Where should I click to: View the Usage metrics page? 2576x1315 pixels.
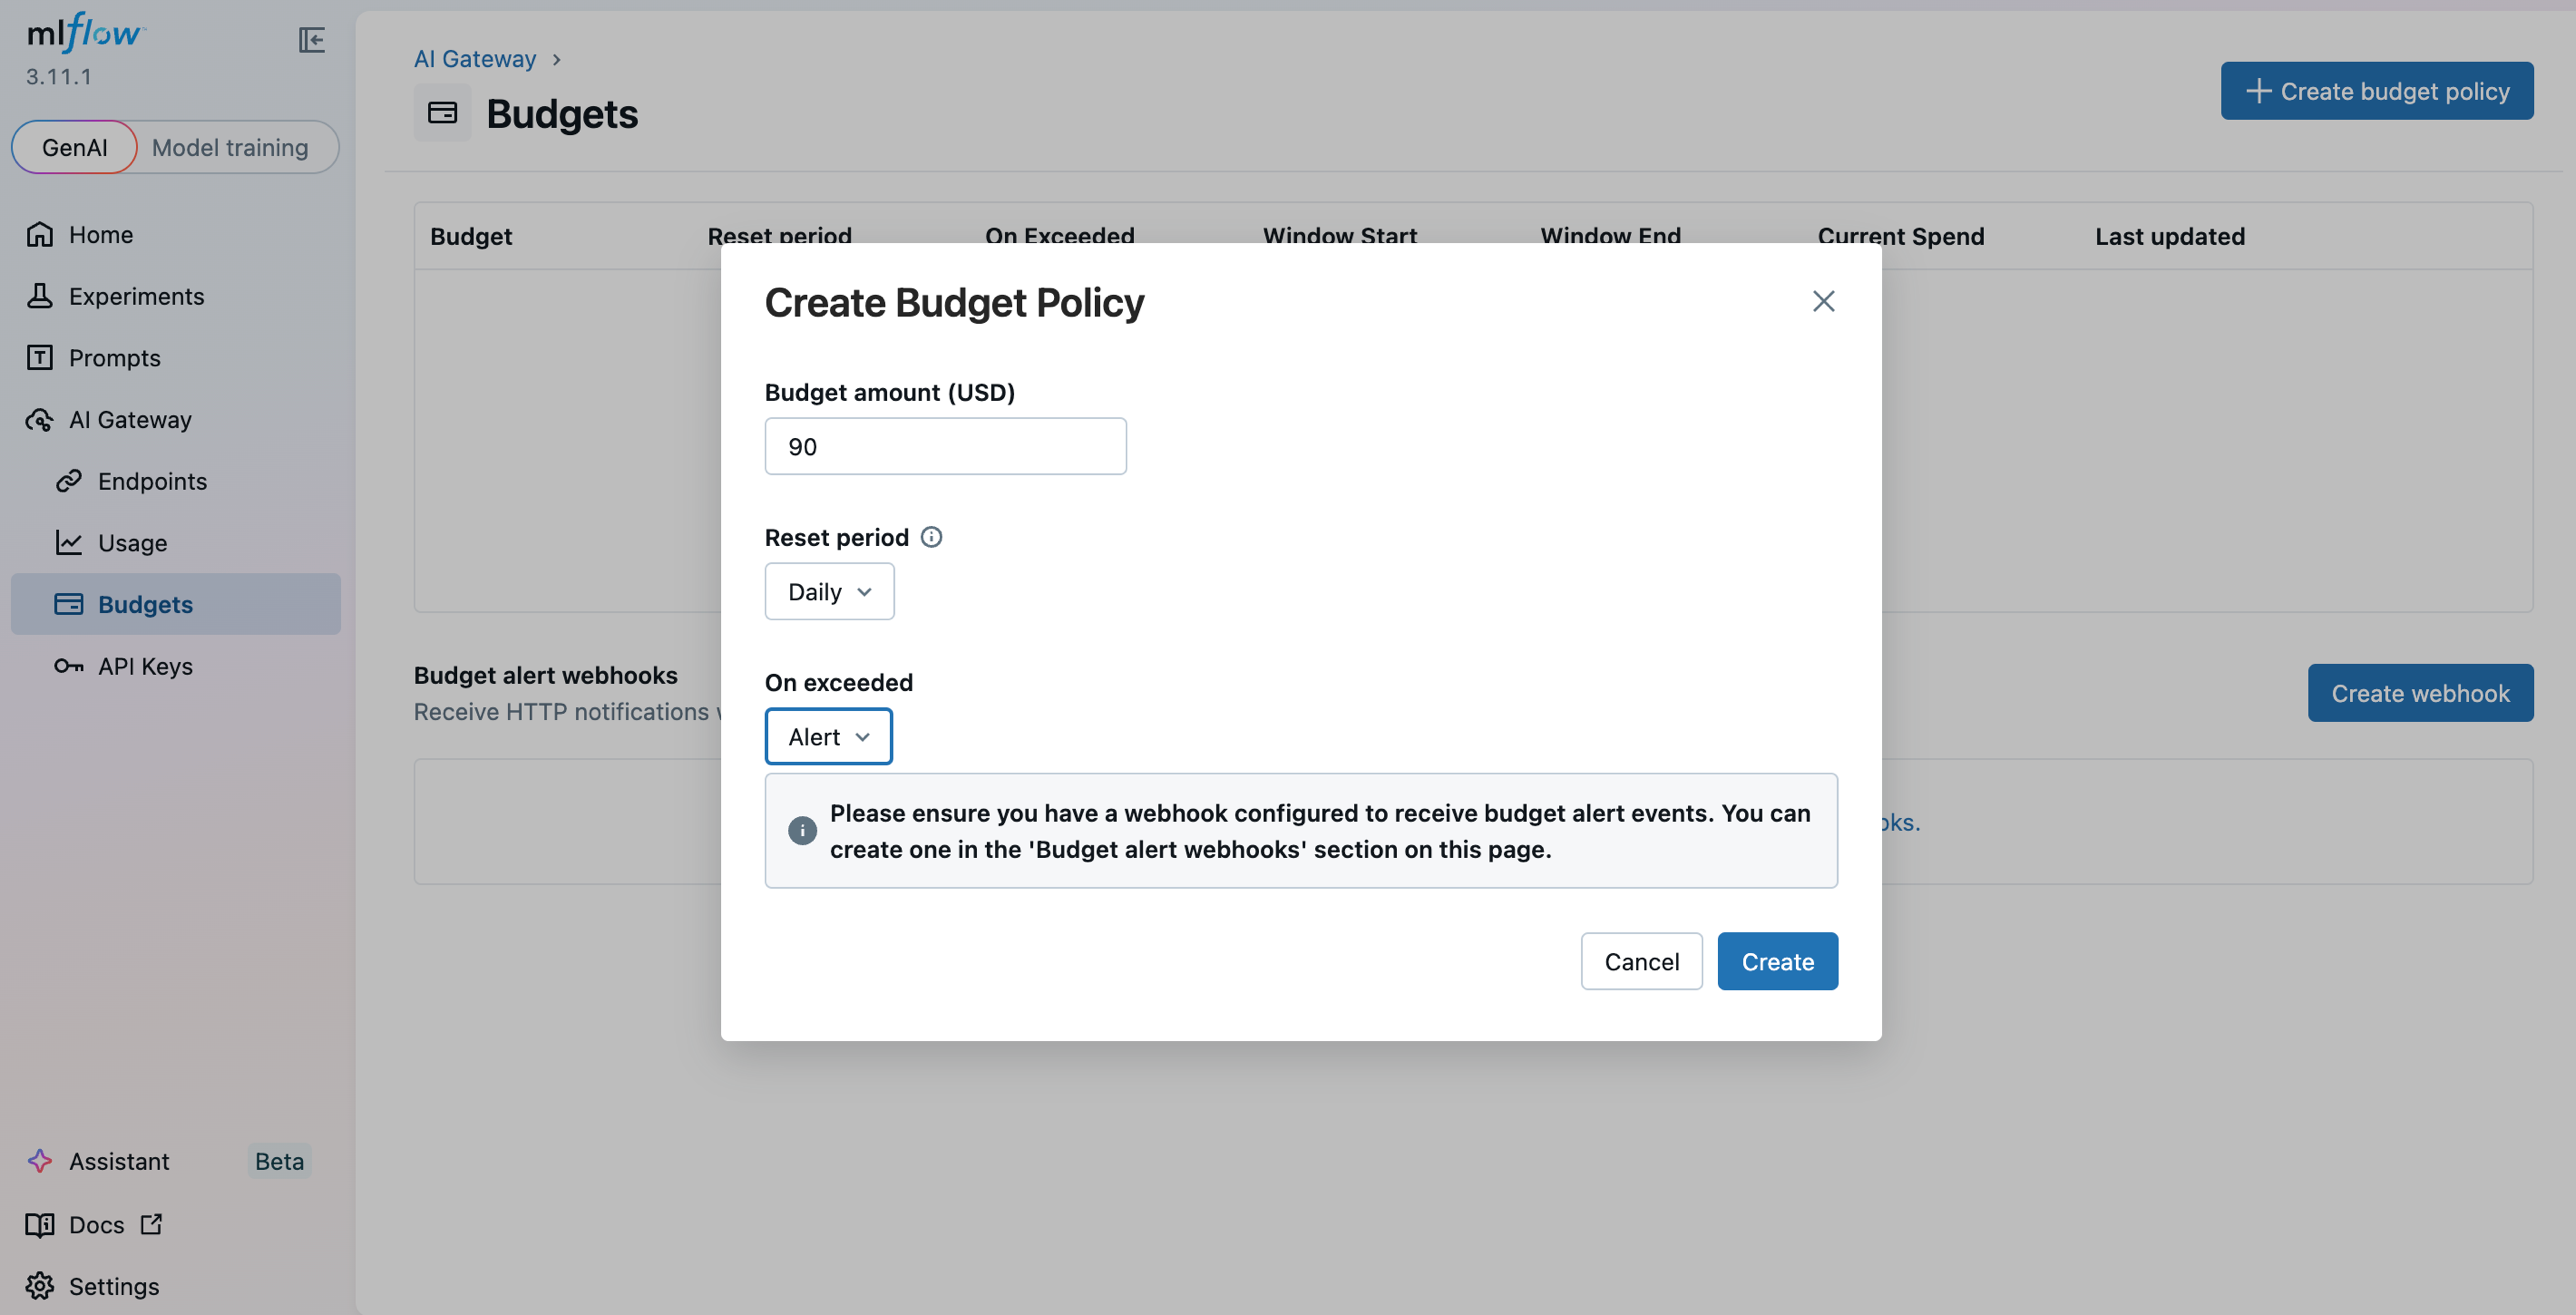(132, 543)
